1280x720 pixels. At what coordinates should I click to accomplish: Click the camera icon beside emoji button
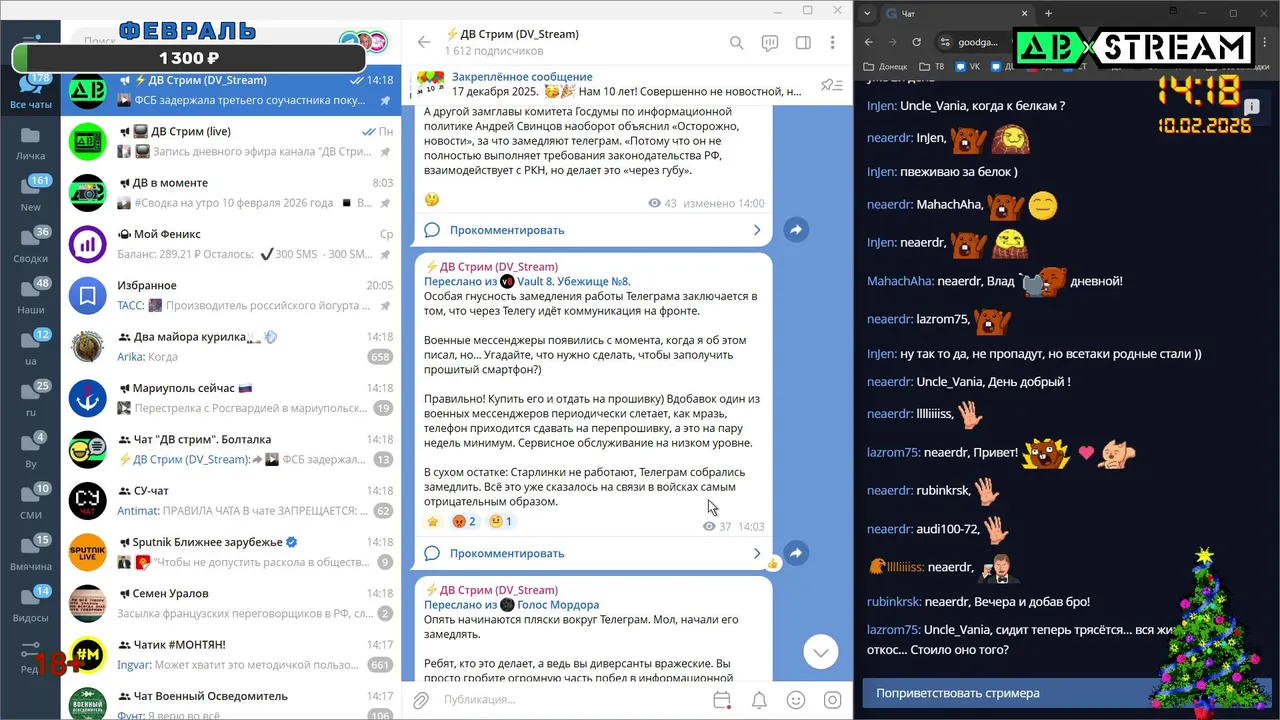click(832, 700)
